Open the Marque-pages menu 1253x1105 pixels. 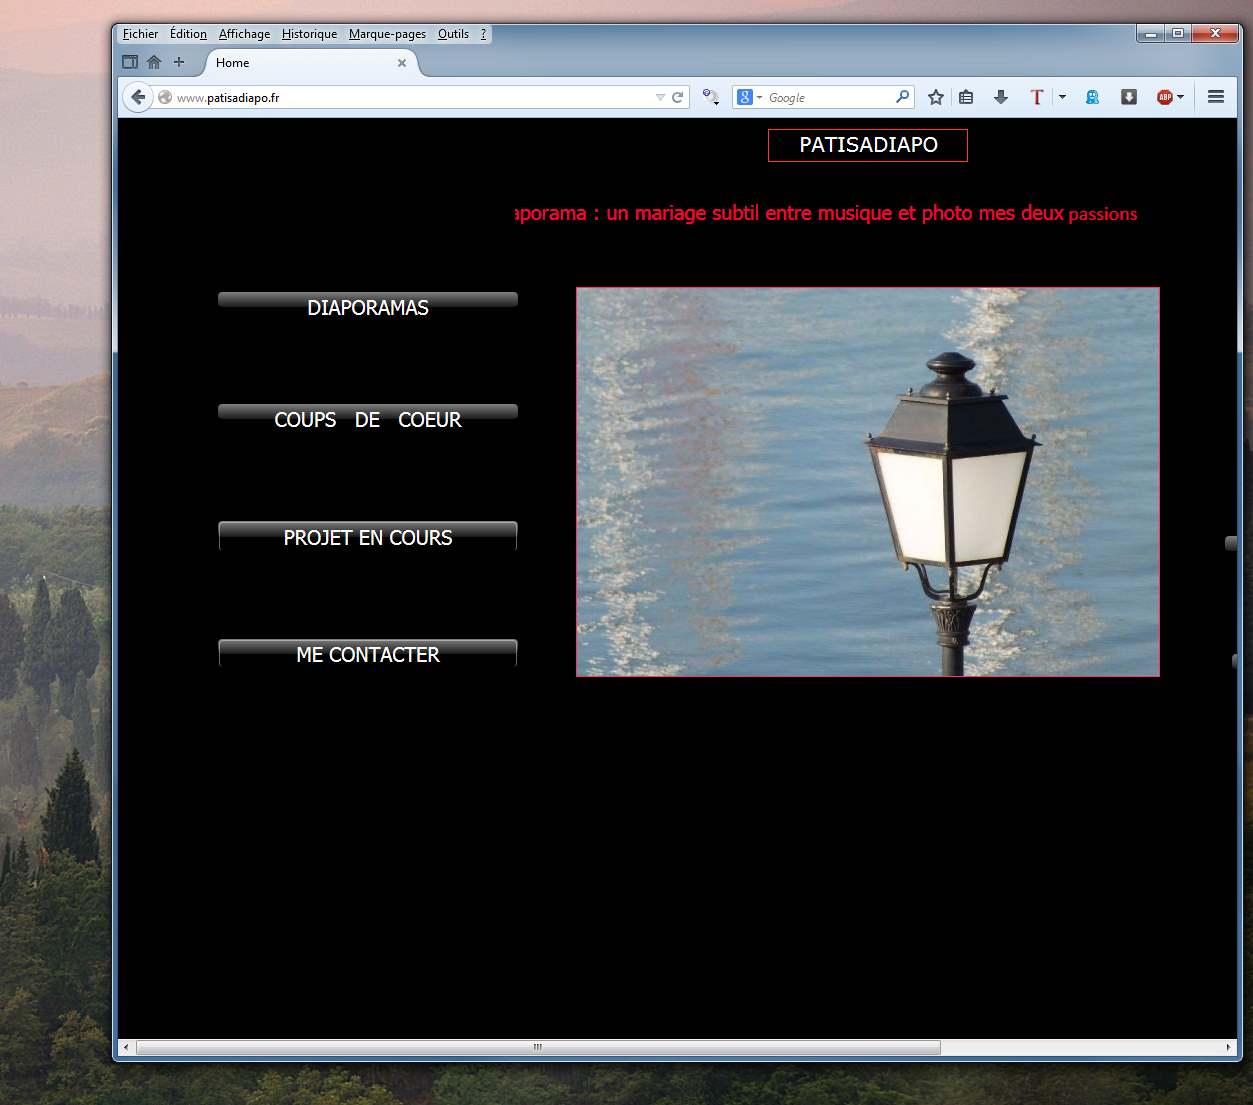[x=387, y=34]
